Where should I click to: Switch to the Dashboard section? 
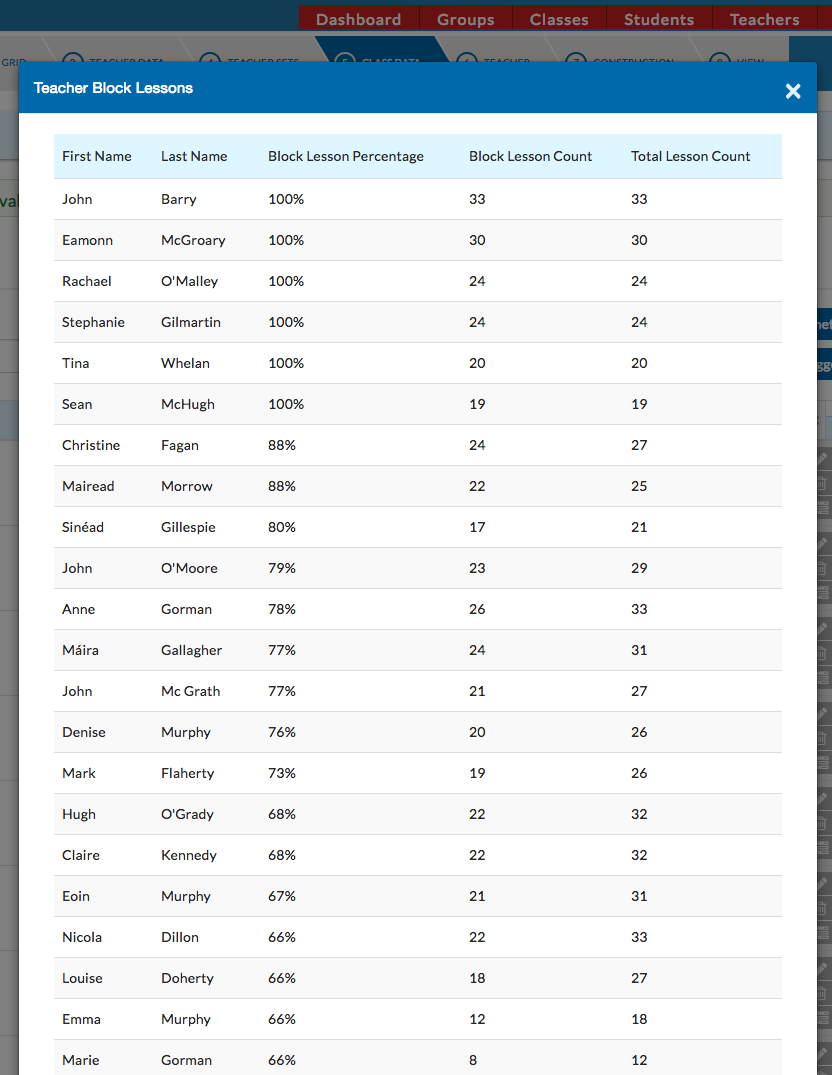(x=358, y=18)
